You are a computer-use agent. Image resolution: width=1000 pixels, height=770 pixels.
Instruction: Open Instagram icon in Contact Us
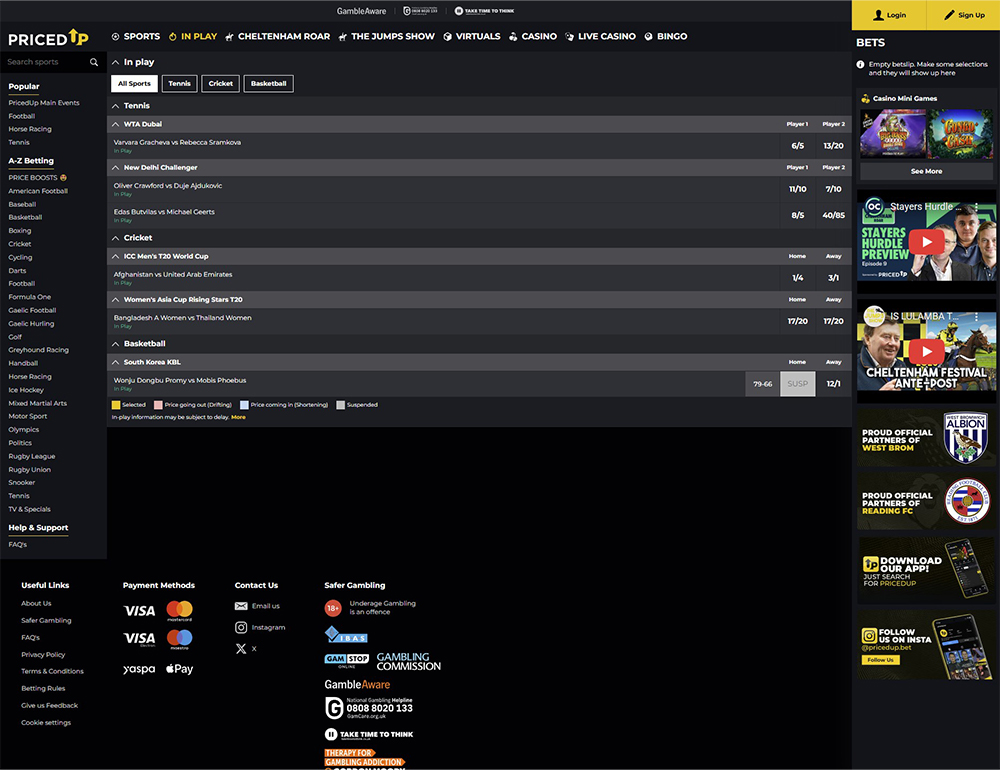point(241,627)
